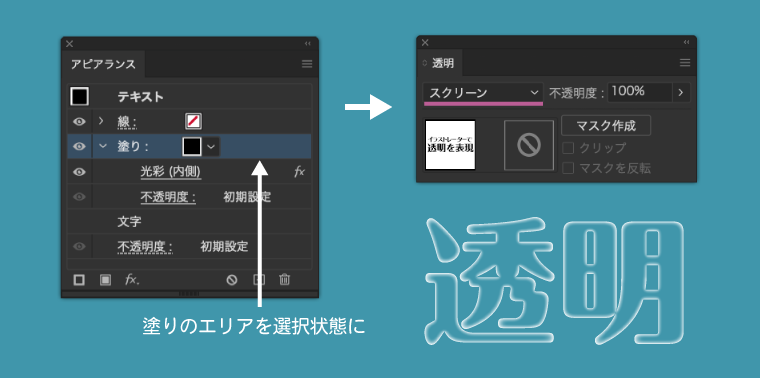Collapse the Transparency panel with double arrows

[686, 42]
